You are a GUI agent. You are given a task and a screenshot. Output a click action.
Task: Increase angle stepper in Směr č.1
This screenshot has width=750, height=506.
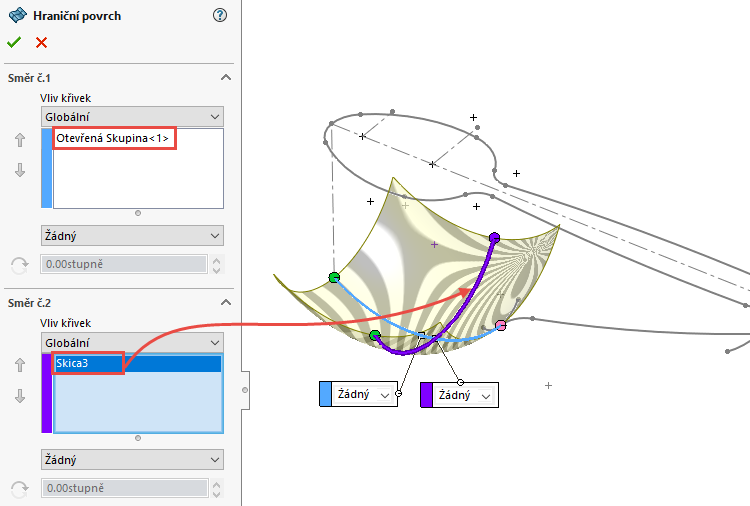pyautogui.click(x=216, y=260)
